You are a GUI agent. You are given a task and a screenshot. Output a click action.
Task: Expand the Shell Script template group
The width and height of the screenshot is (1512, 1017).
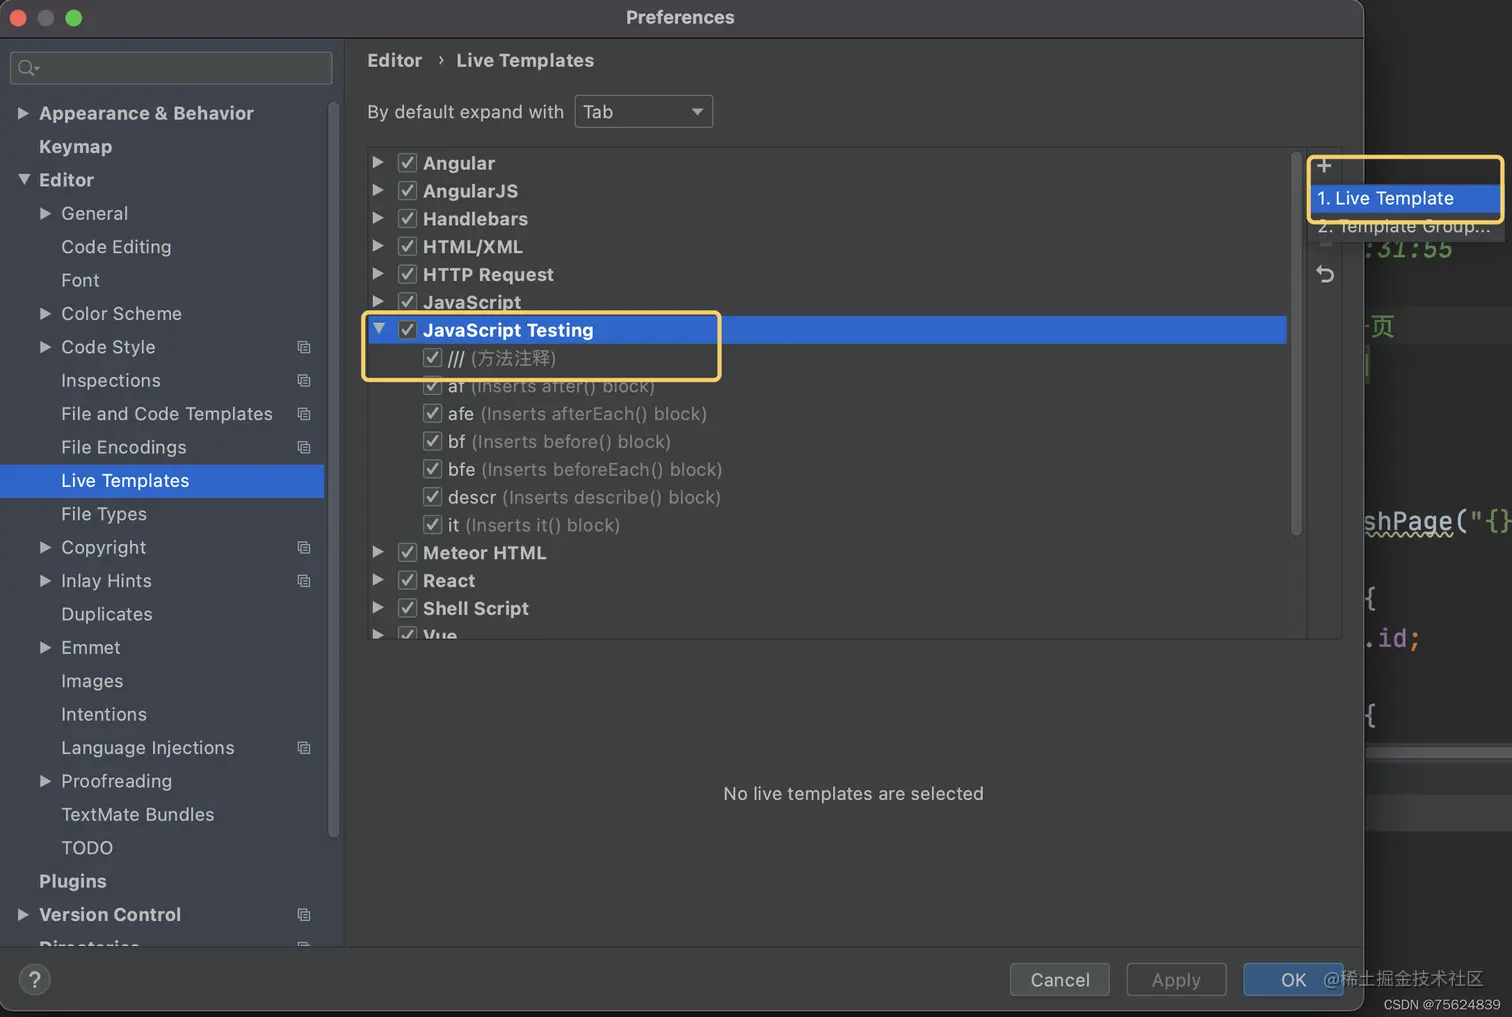[378, 608]
